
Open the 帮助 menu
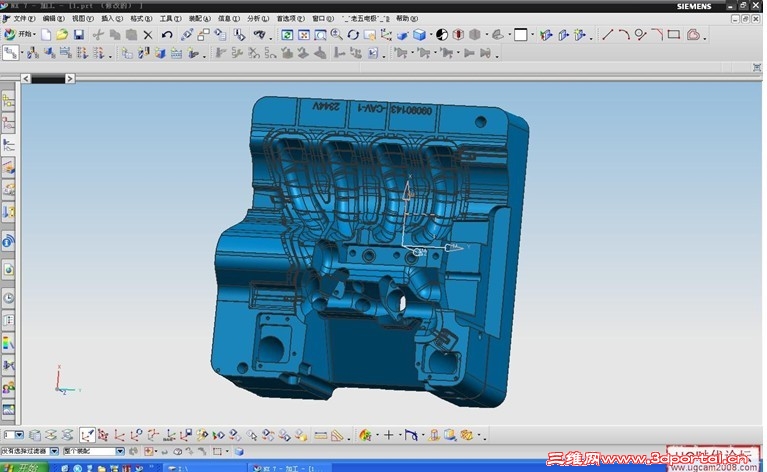click(406, 19)
